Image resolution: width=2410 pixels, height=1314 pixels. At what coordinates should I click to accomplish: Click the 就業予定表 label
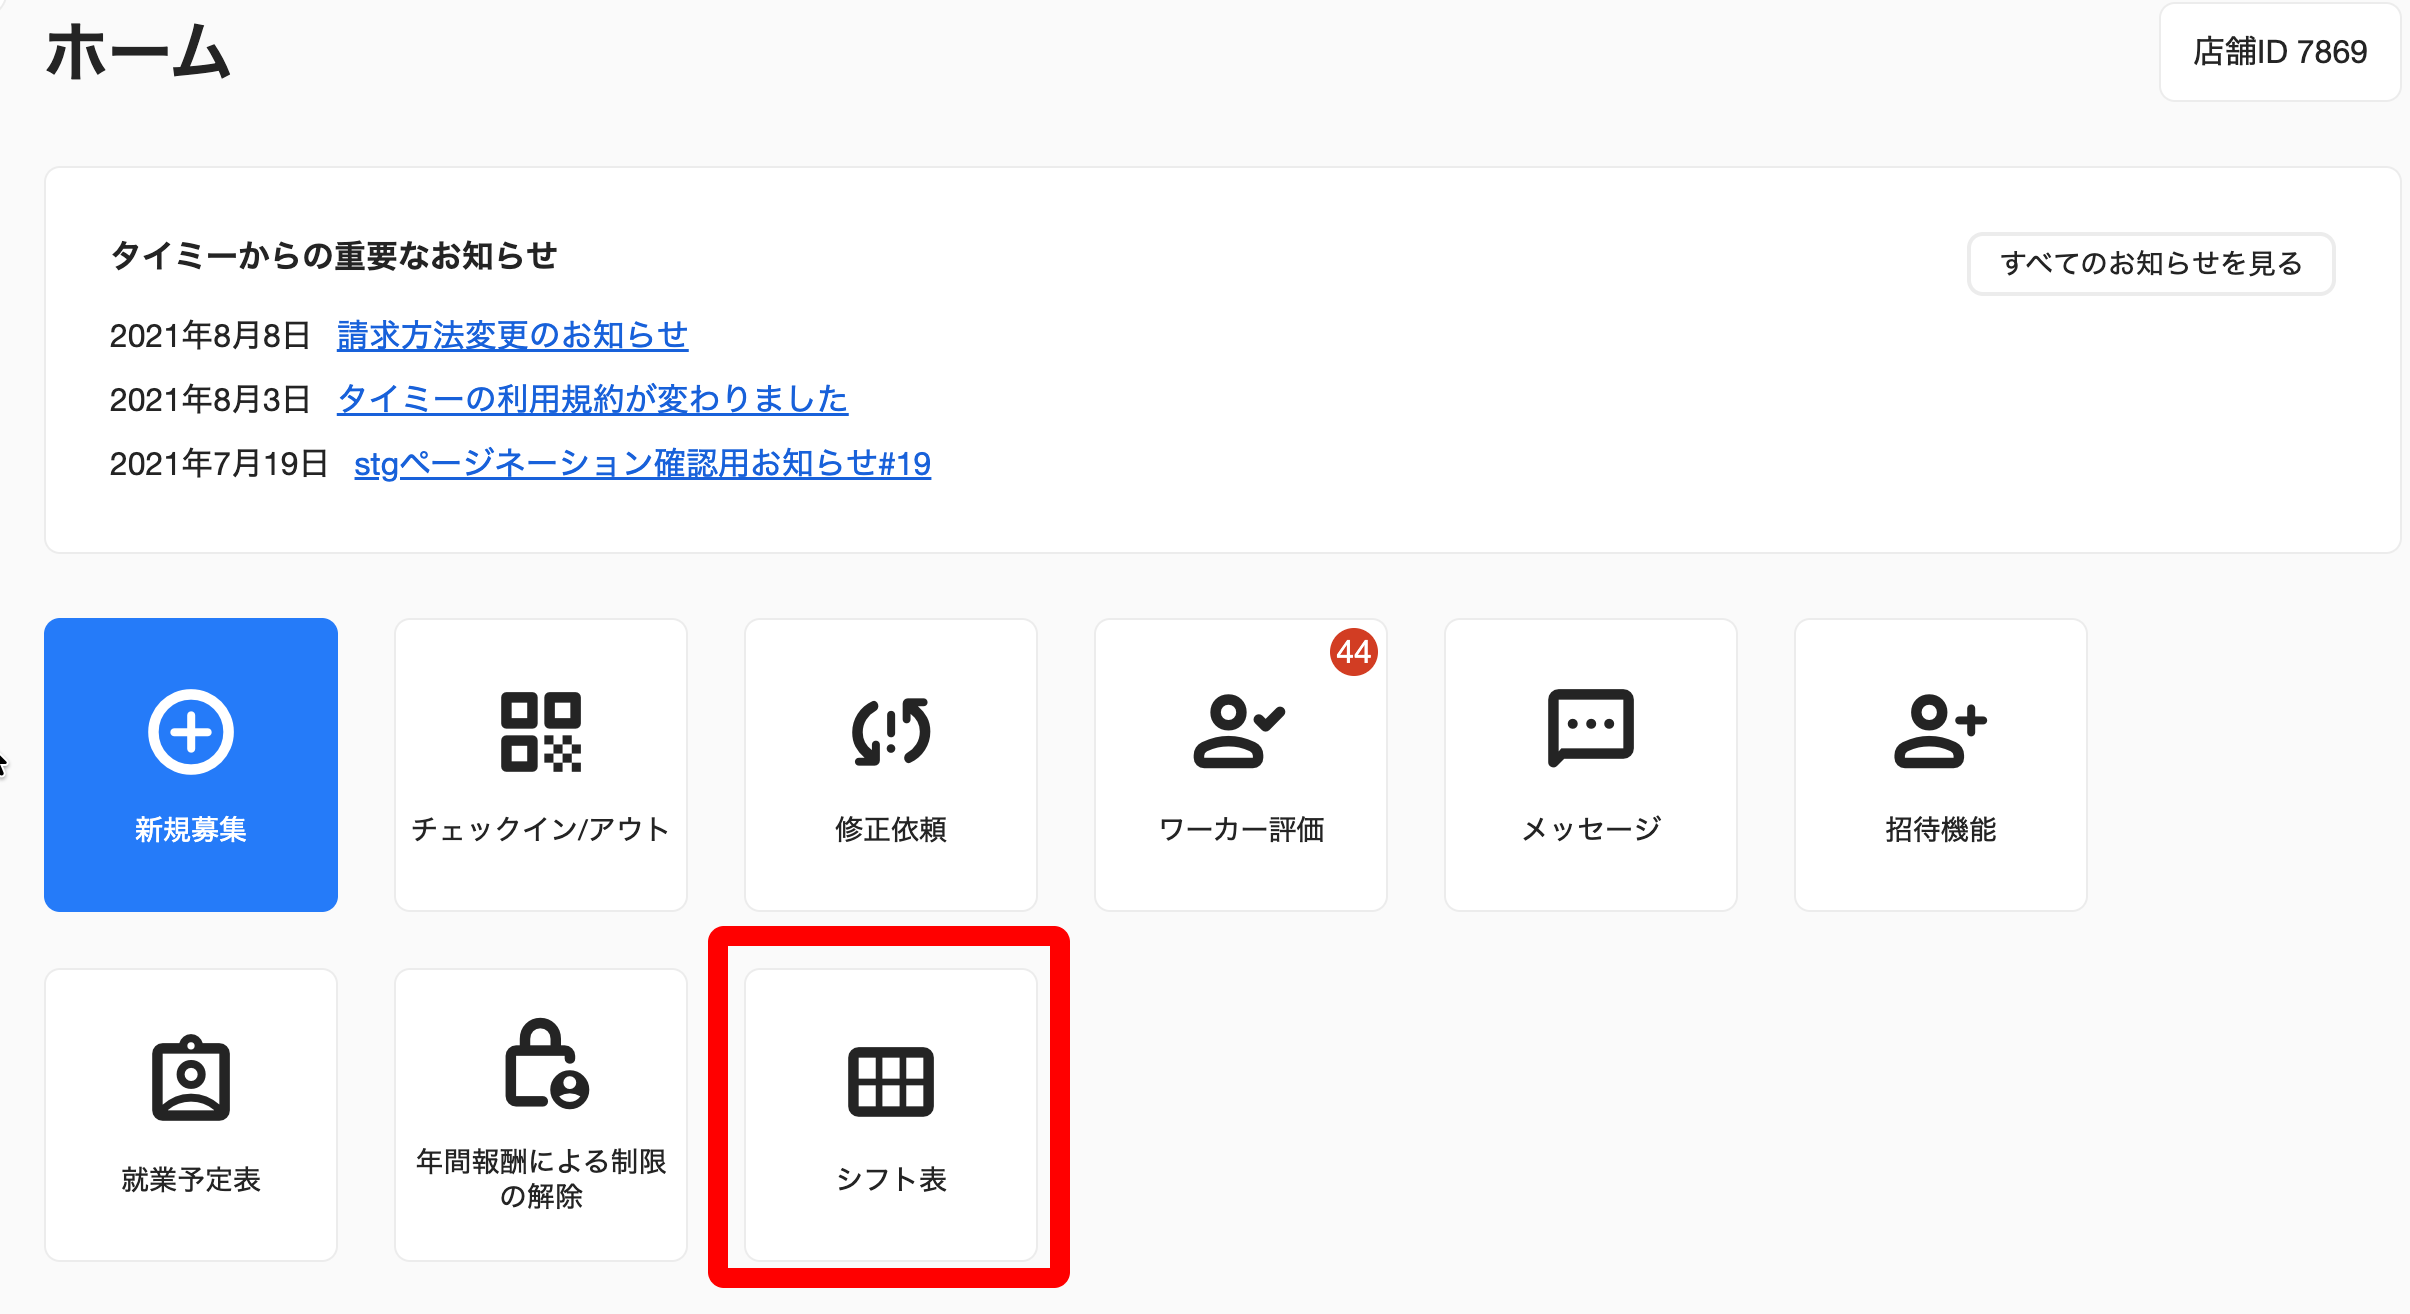191,1180
